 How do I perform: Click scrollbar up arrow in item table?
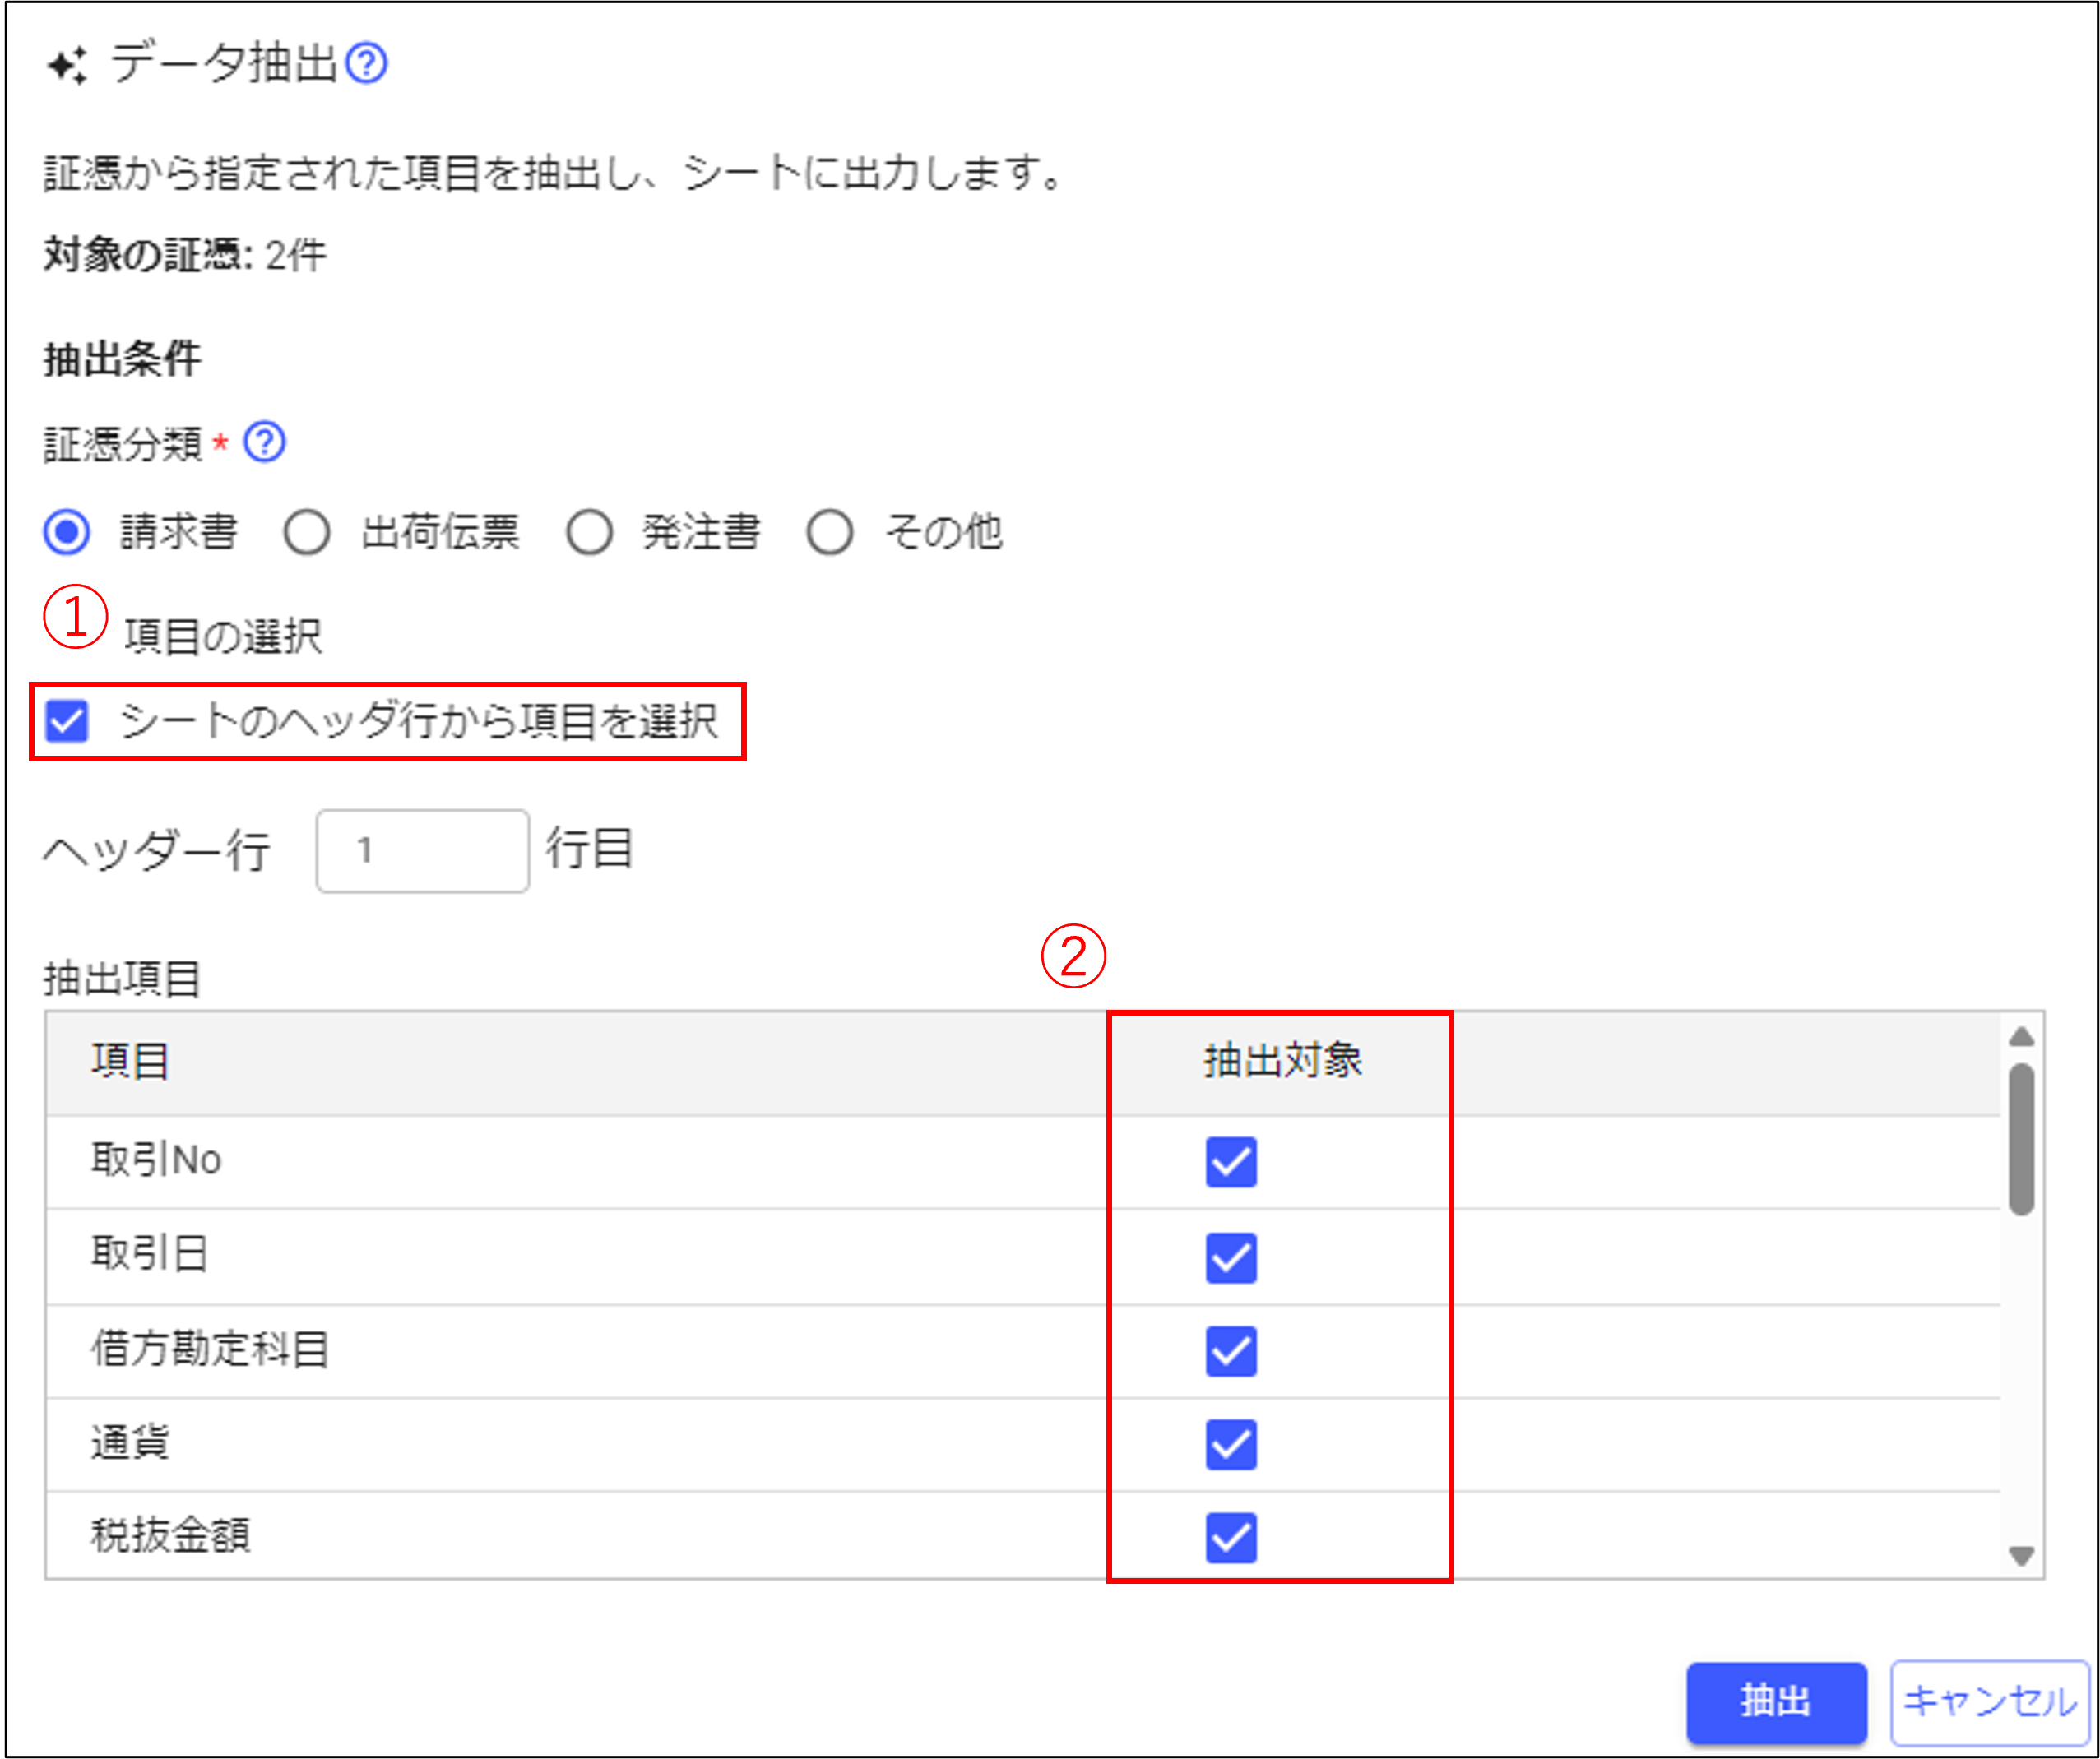pos(2021,1037)
